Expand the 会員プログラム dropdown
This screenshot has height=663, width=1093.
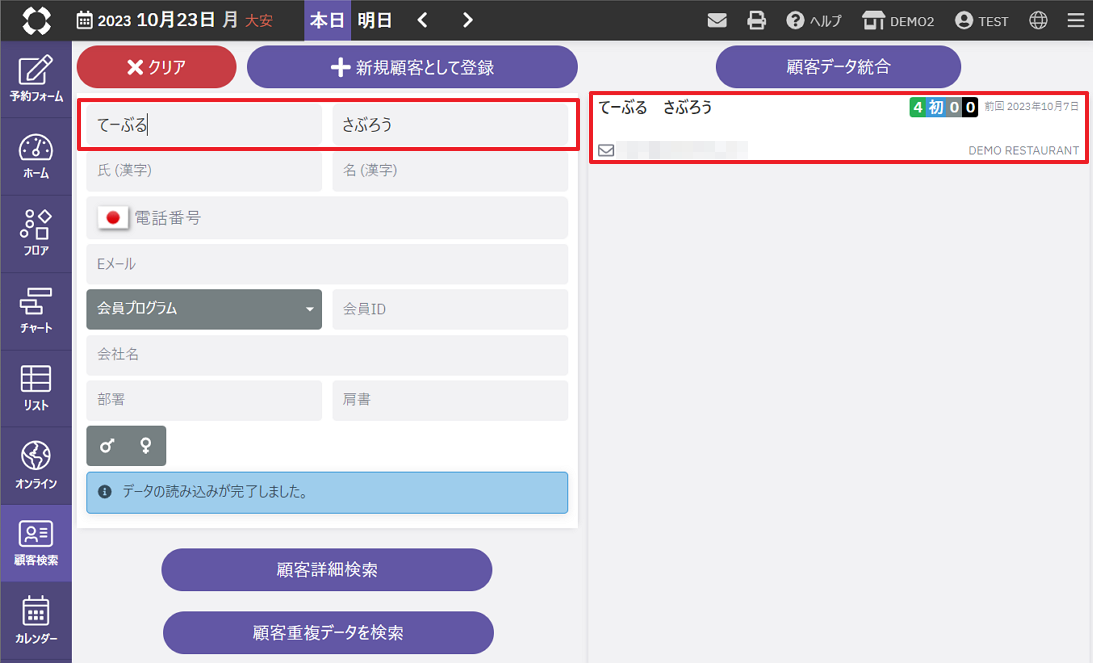204,309
